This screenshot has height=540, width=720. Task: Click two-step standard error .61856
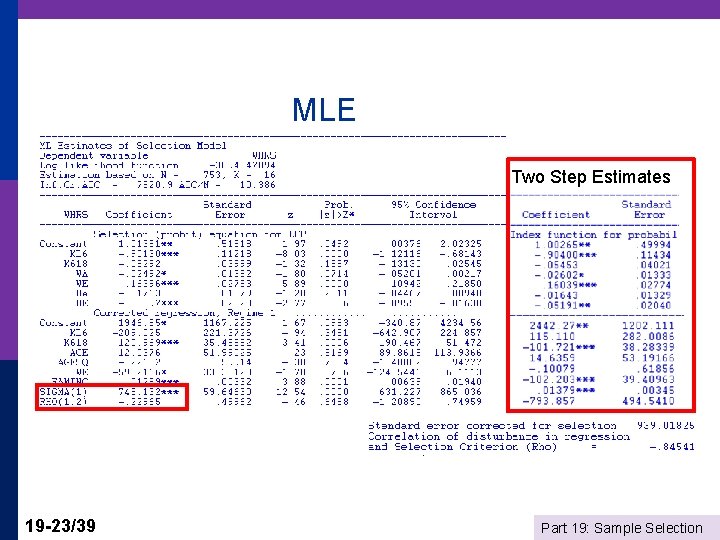click(655, 369)
